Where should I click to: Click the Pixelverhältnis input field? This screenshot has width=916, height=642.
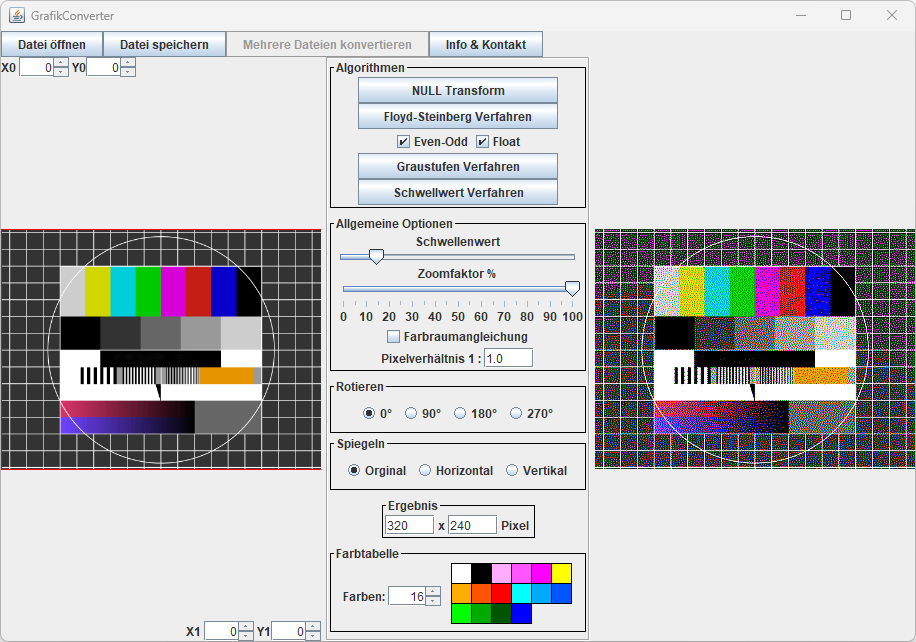508,358
